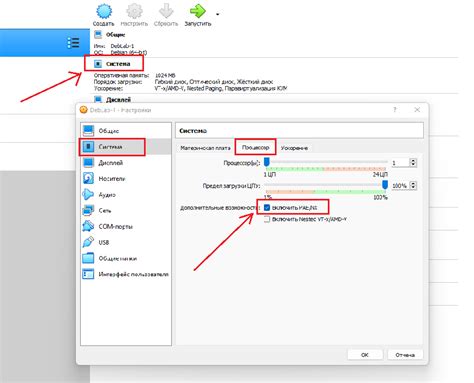This screenshot has width=474, height=383.
Task: Select USB in the settings sidebar
Action: (126, 242)
